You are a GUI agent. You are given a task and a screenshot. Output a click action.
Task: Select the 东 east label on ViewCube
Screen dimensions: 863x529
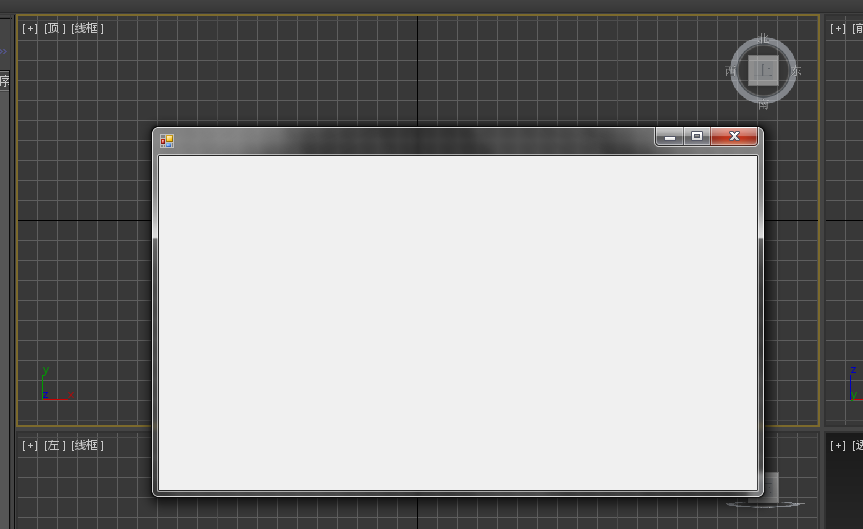click(x=796, y=71)
